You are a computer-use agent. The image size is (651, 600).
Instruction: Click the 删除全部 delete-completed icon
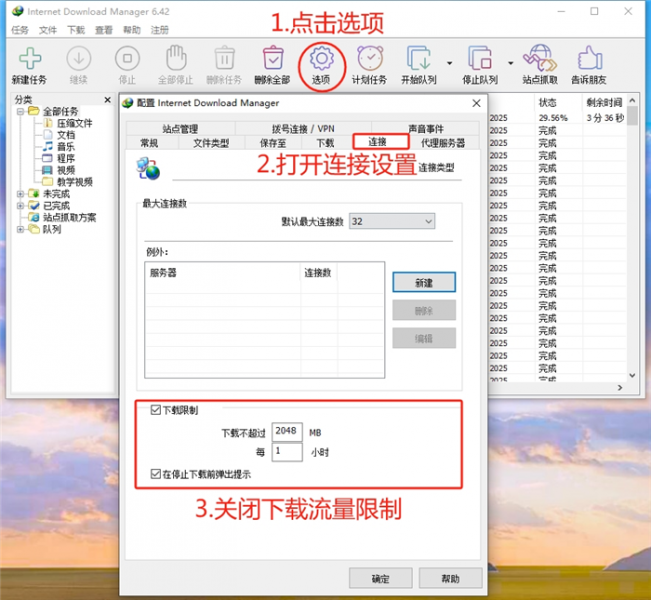(x=273, y=58)
